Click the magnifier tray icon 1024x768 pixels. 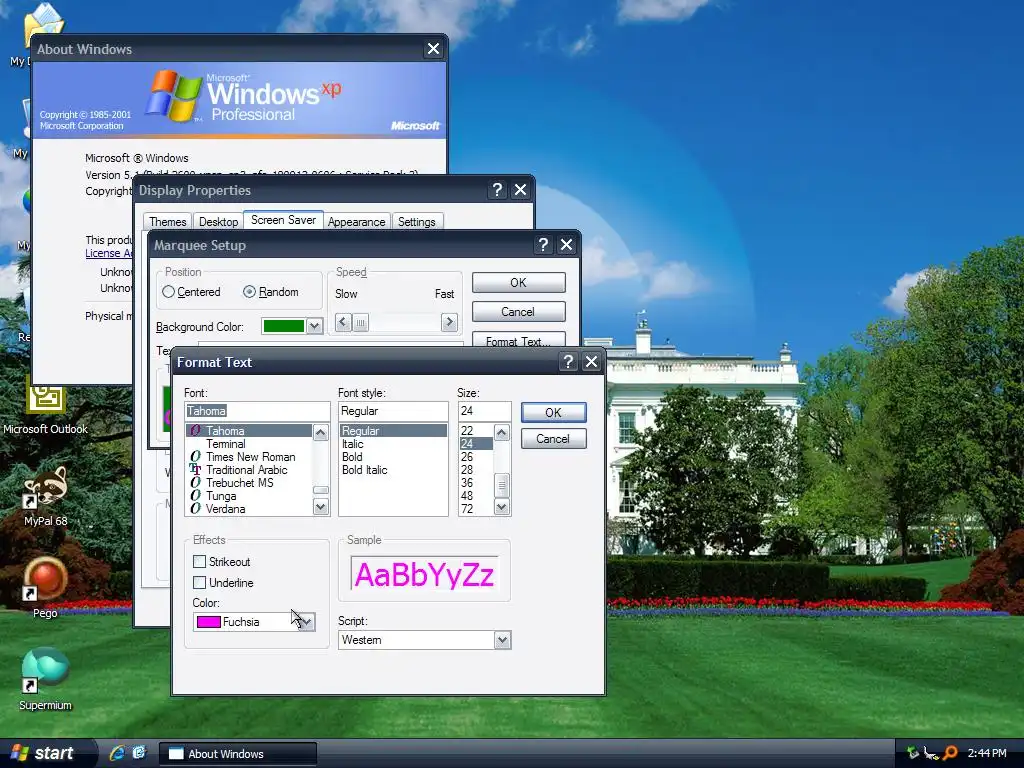pos(950,753)
